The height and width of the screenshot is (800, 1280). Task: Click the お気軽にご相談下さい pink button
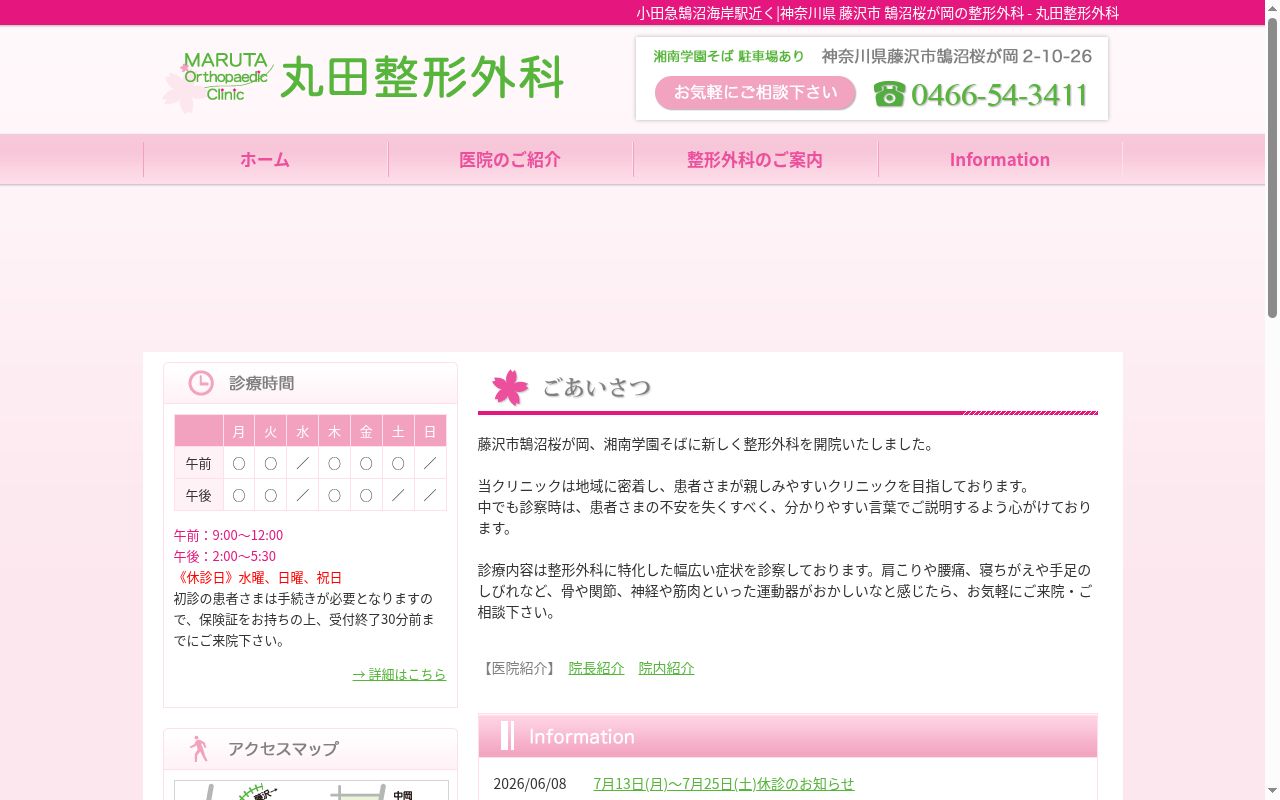[x=756, y=93]
